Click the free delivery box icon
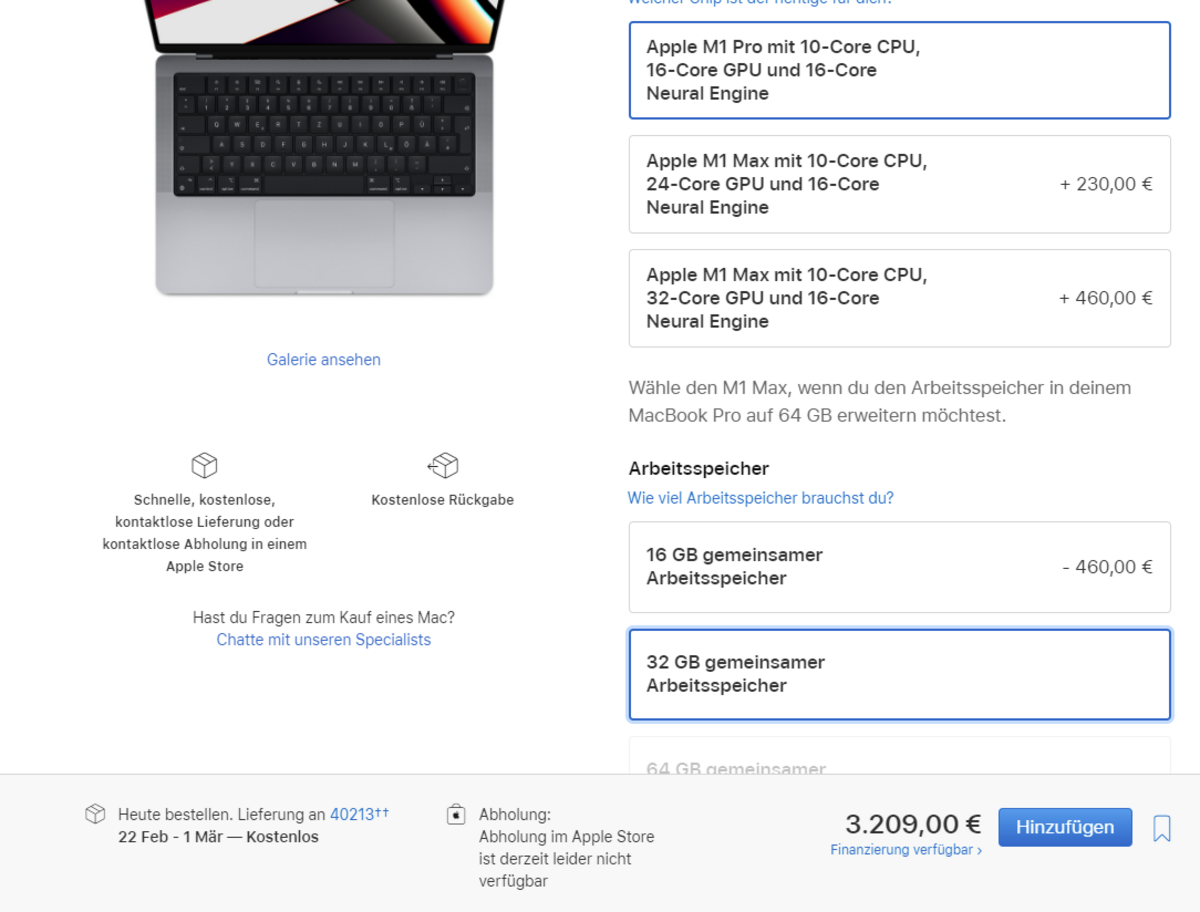Image resolution: width=1200 pixels, height=912 pixels. pos(204,465)
